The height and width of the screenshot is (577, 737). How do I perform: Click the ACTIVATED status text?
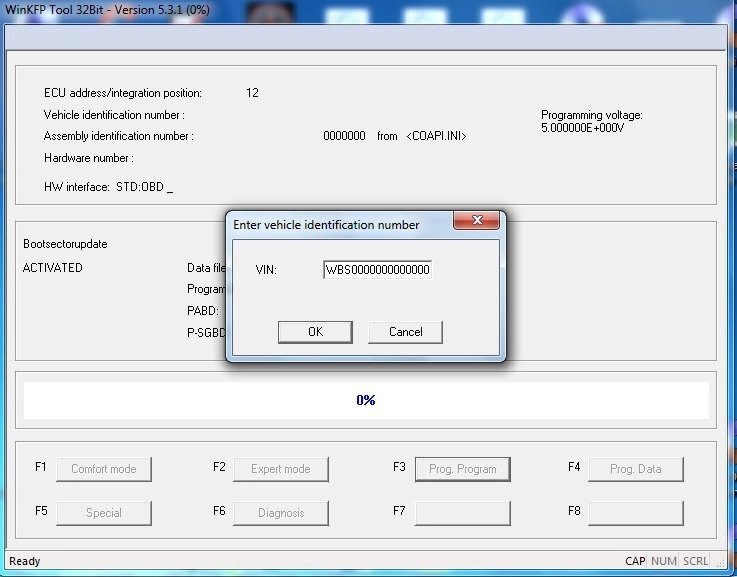pos(53,268)
